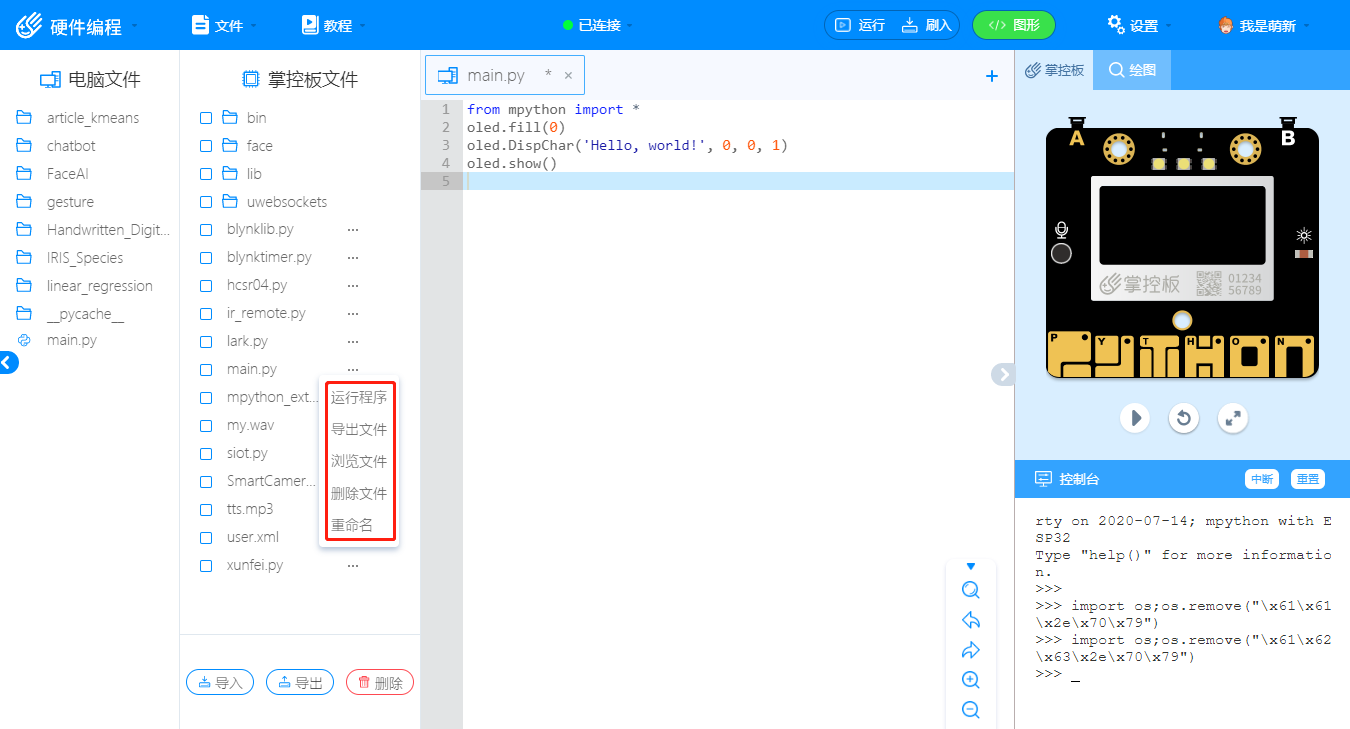Undo the last edit in the editor

tap(970, 620)
